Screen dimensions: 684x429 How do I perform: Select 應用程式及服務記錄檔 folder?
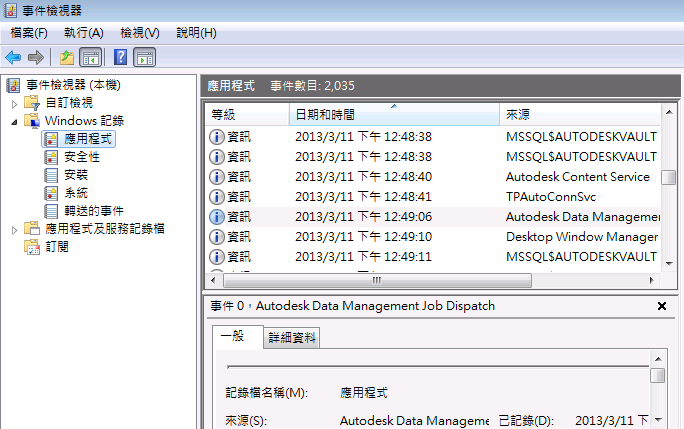pos(105,228)
